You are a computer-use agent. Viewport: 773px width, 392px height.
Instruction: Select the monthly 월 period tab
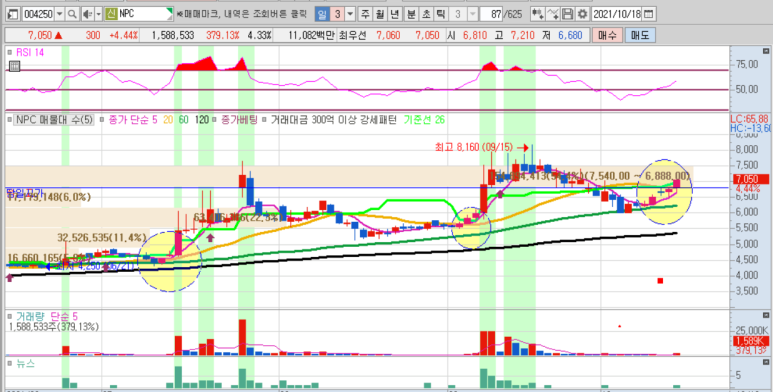pos(379,14)
